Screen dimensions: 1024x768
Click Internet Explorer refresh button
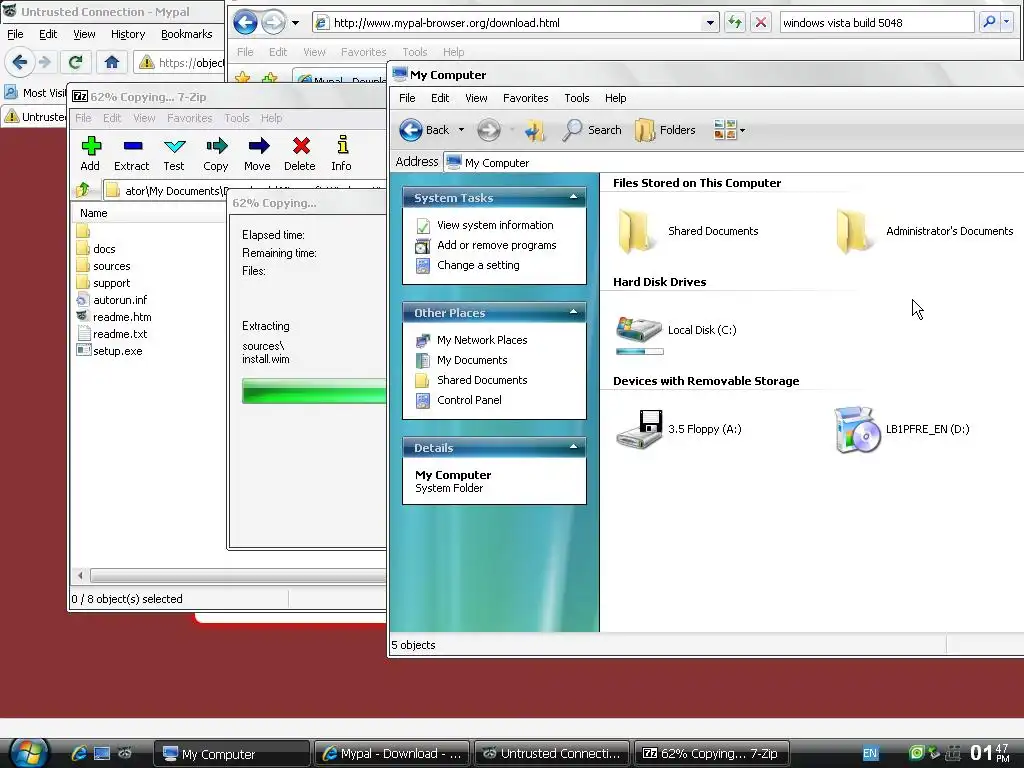tap(735, 22)
